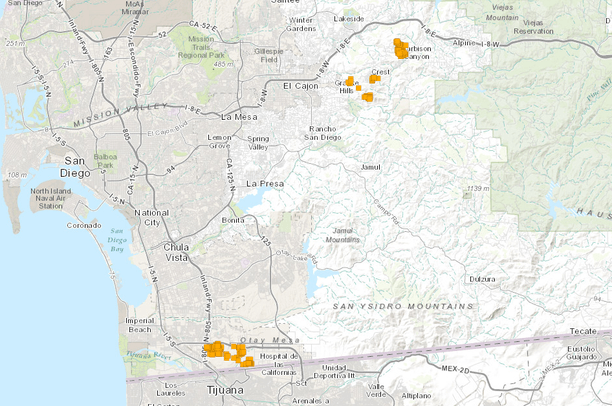The image size is (612, 406).
Task: Select the orange markers beside the Crest label
Action: pyautogui.click(x=375, y=79)
